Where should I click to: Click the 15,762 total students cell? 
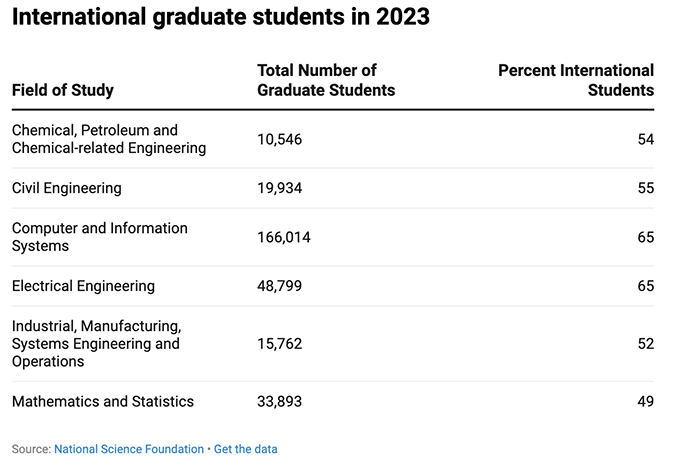[x=280, y=344]
